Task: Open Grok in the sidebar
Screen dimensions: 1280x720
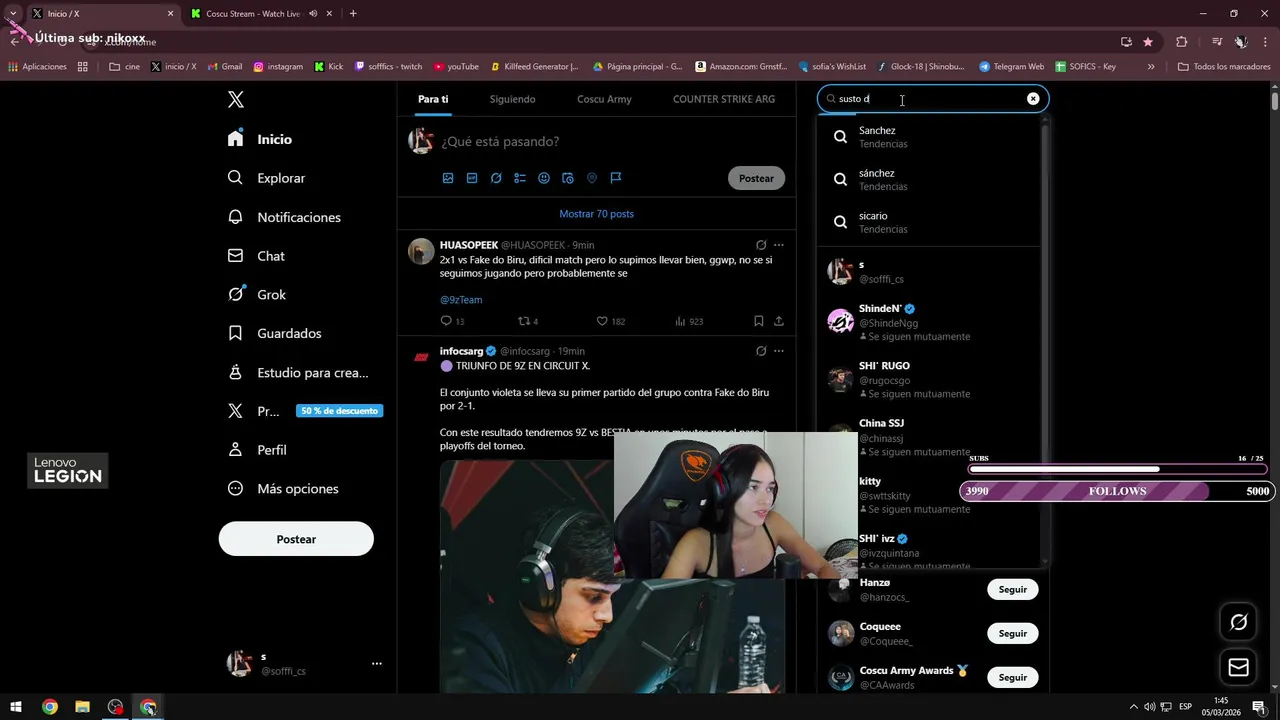Action: (x=257, y=294)
